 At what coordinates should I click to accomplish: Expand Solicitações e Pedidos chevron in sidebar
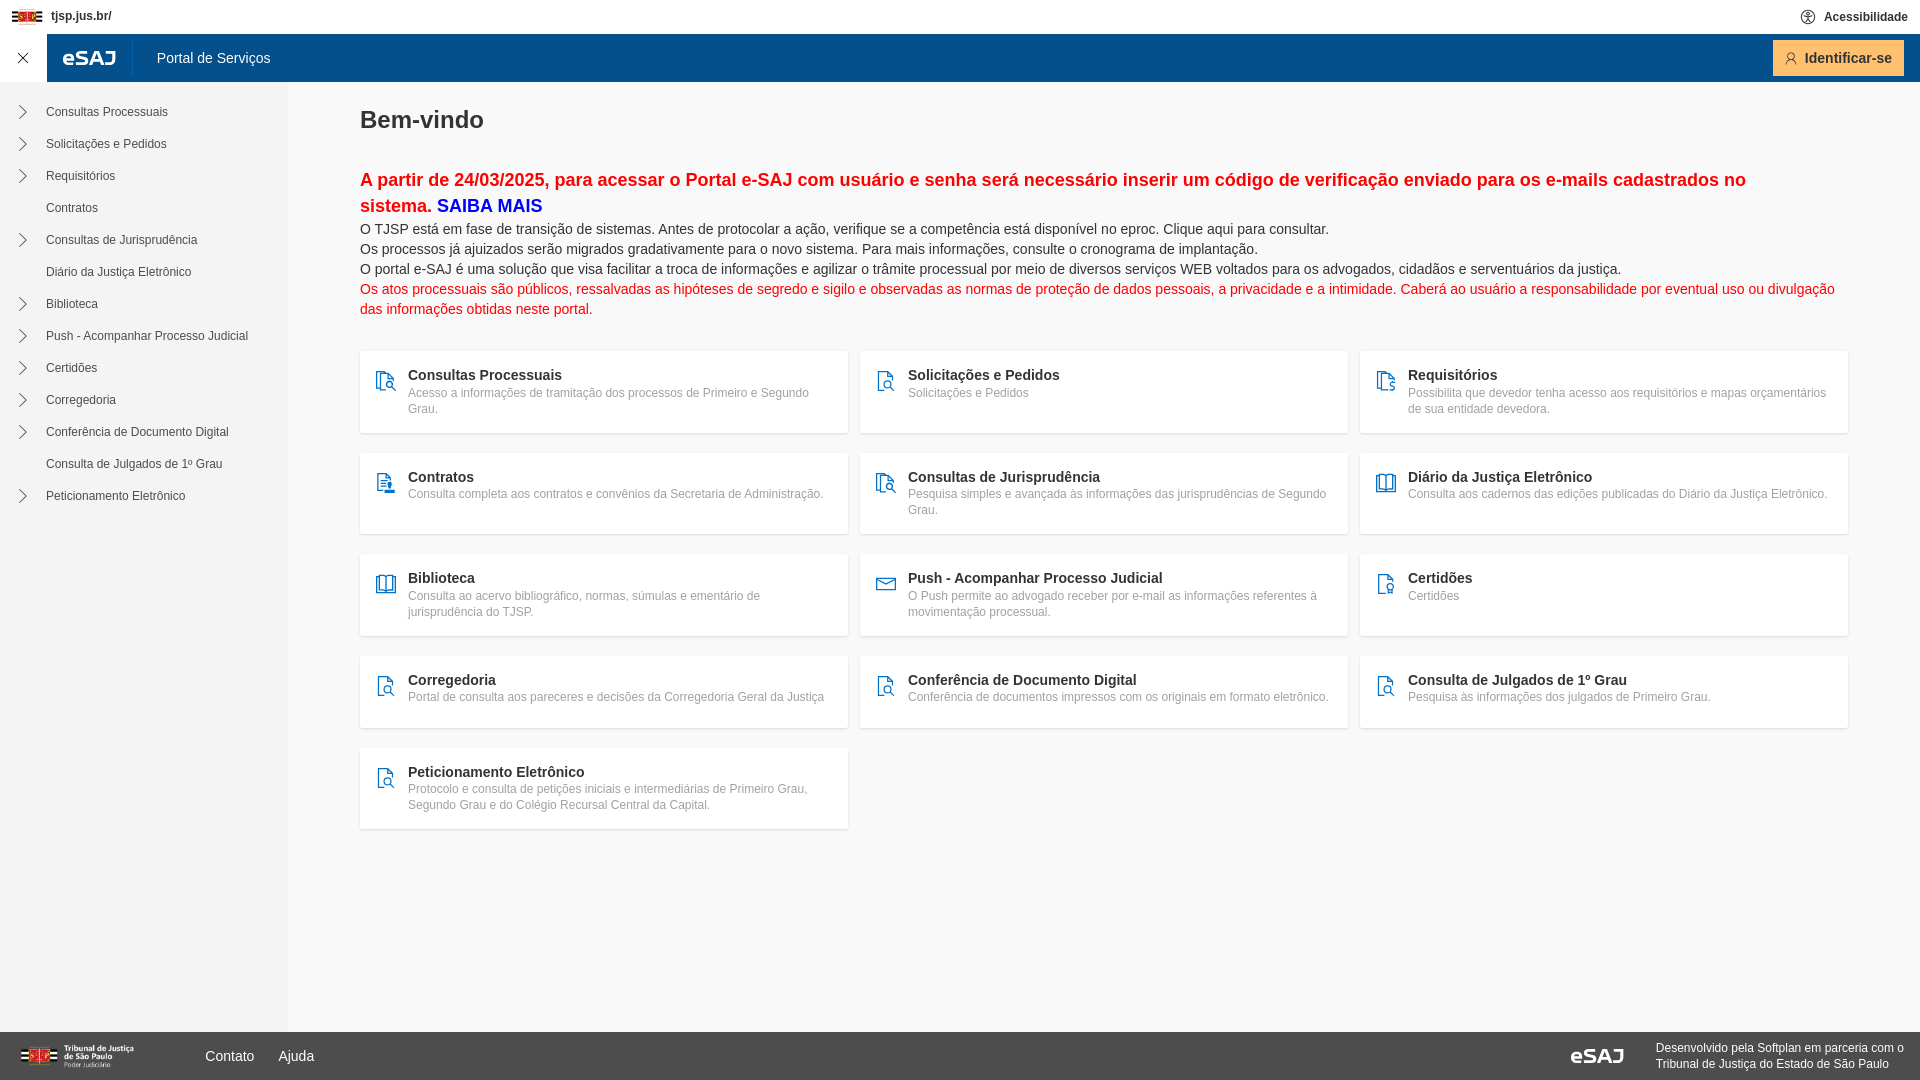coord(22,144)
